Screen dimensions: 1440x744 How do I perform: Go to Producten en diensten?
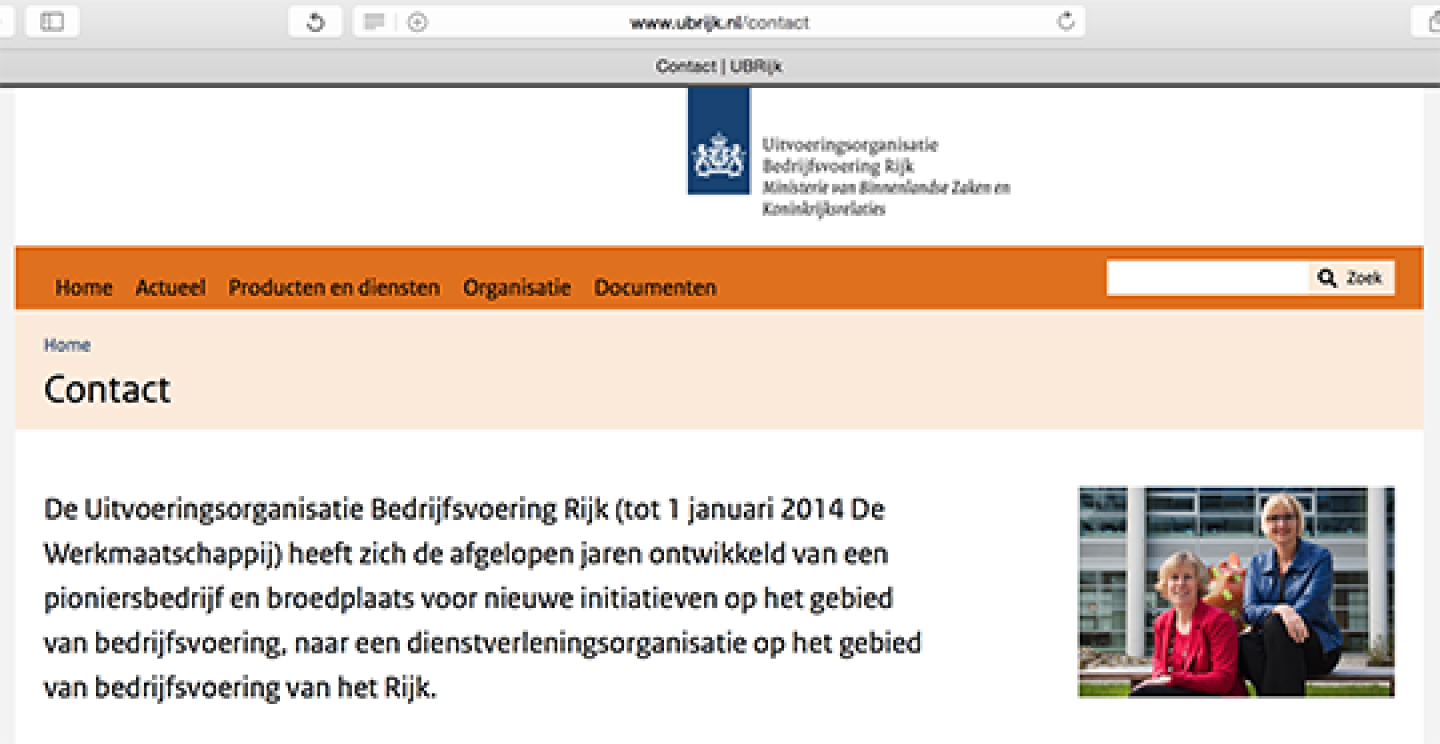pos(334,288)
